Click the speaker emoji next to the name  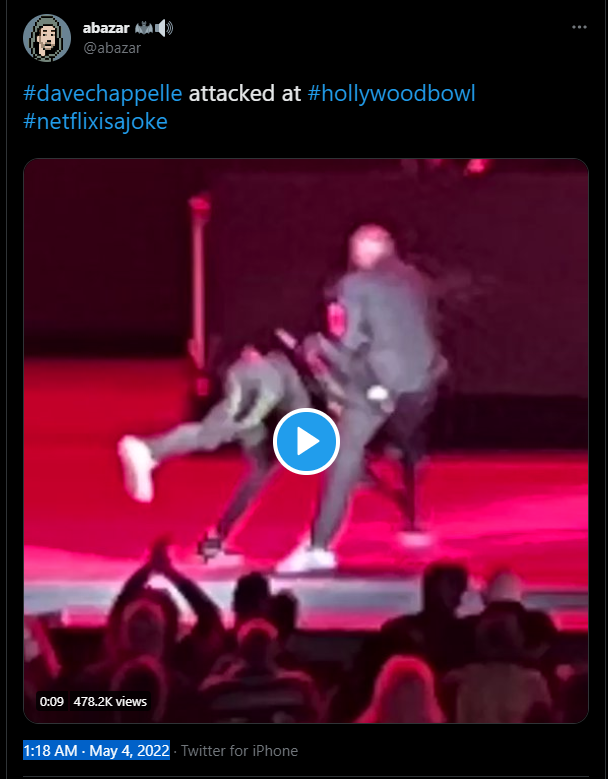164,28
